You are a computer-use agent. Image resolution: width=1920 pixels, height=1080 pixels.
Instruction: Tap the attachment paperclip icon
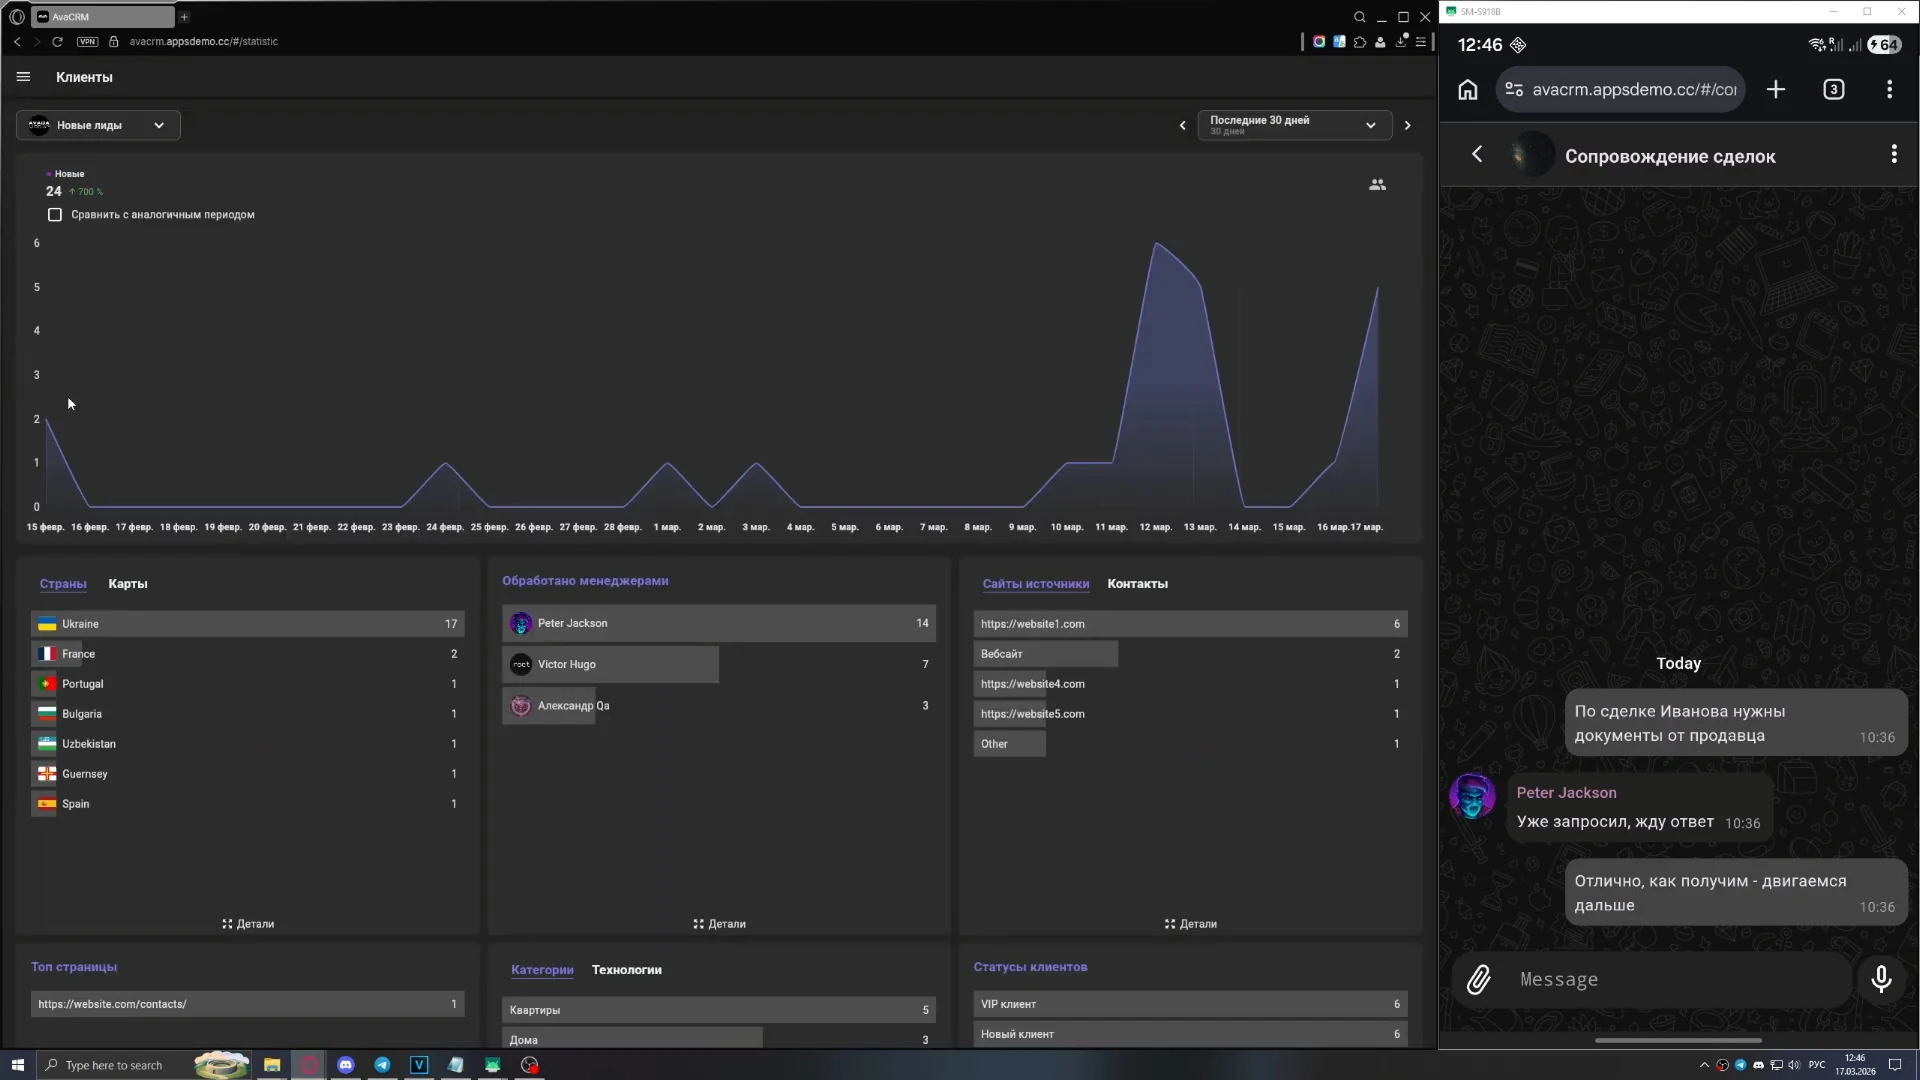point(1479,979)
